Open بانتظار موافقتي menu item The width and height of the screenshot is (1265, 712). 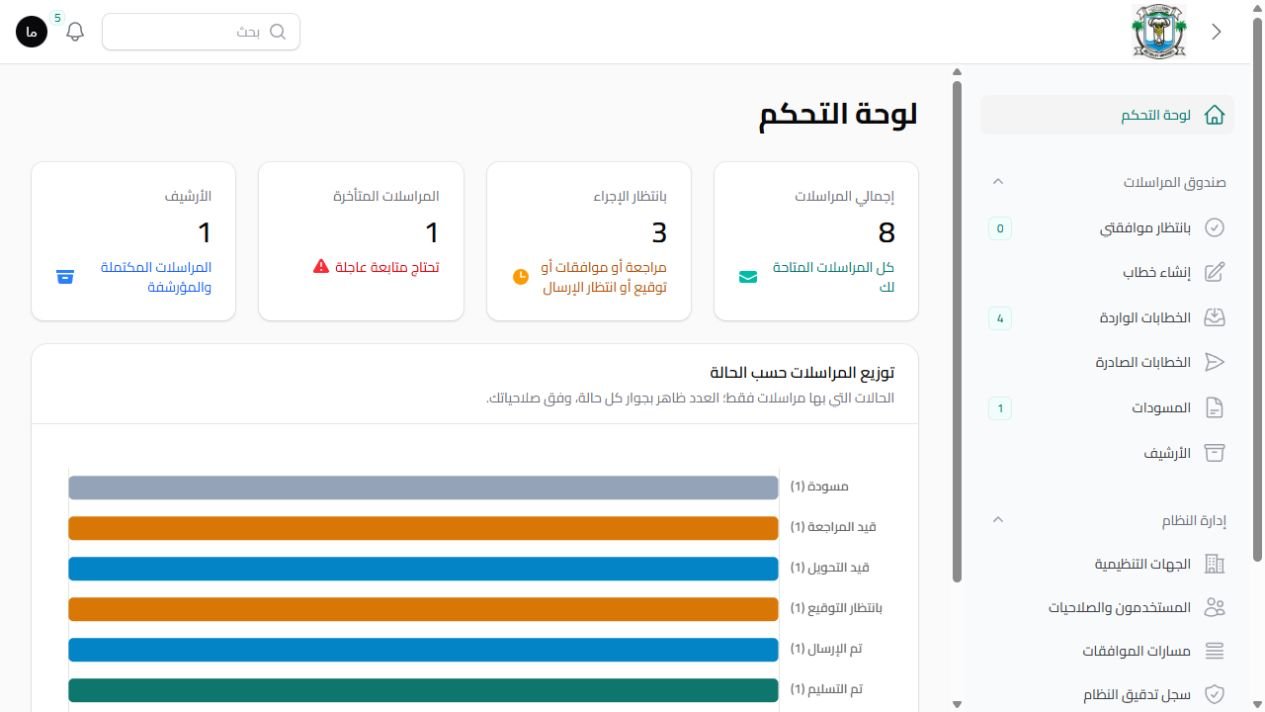[1107, 228]
